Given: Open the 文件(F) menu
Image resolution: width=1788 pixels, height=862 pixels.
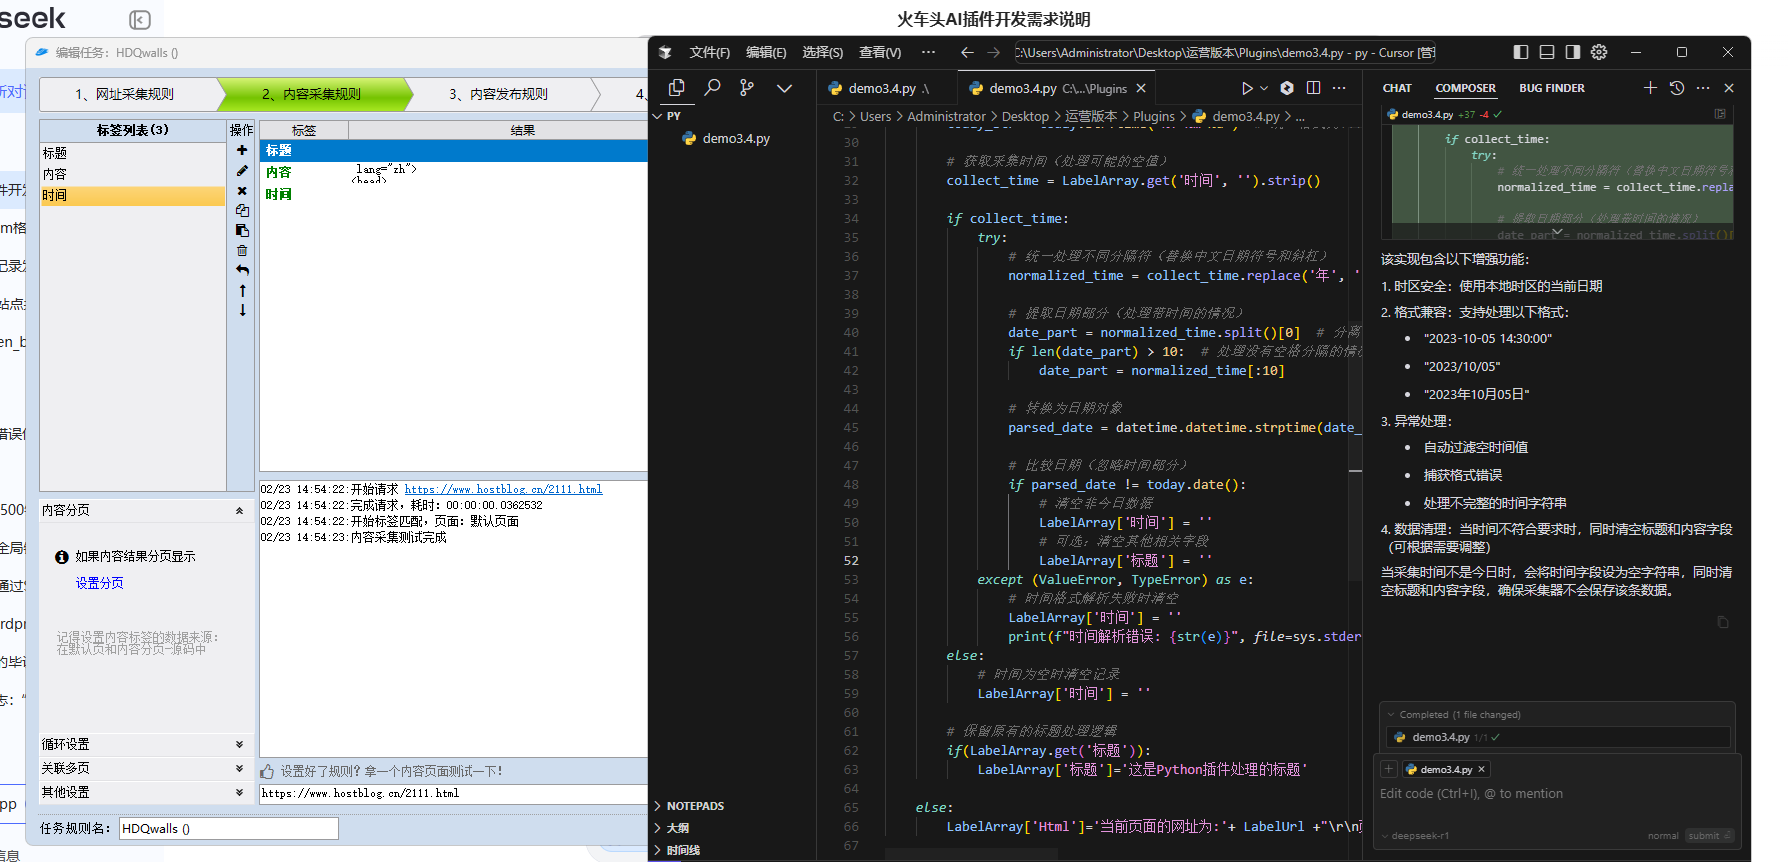Looking at the screenshot, I should point(709,52).
